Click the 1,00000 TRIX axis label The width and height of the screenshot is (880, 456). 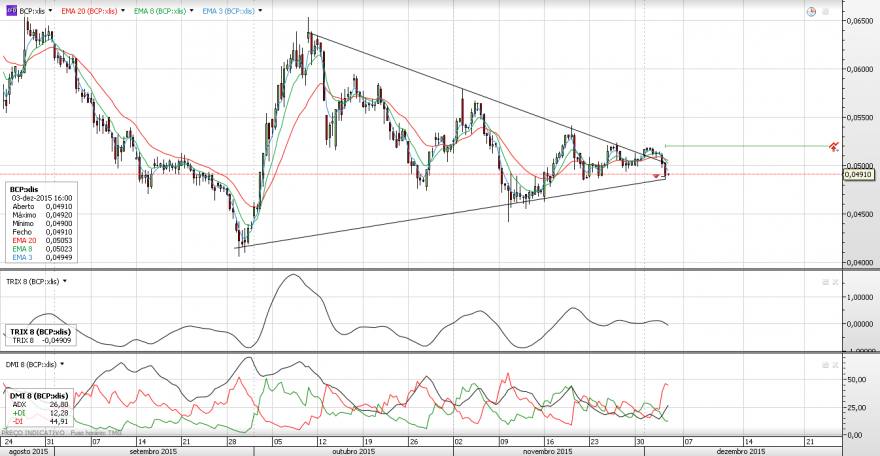[860, 297]
